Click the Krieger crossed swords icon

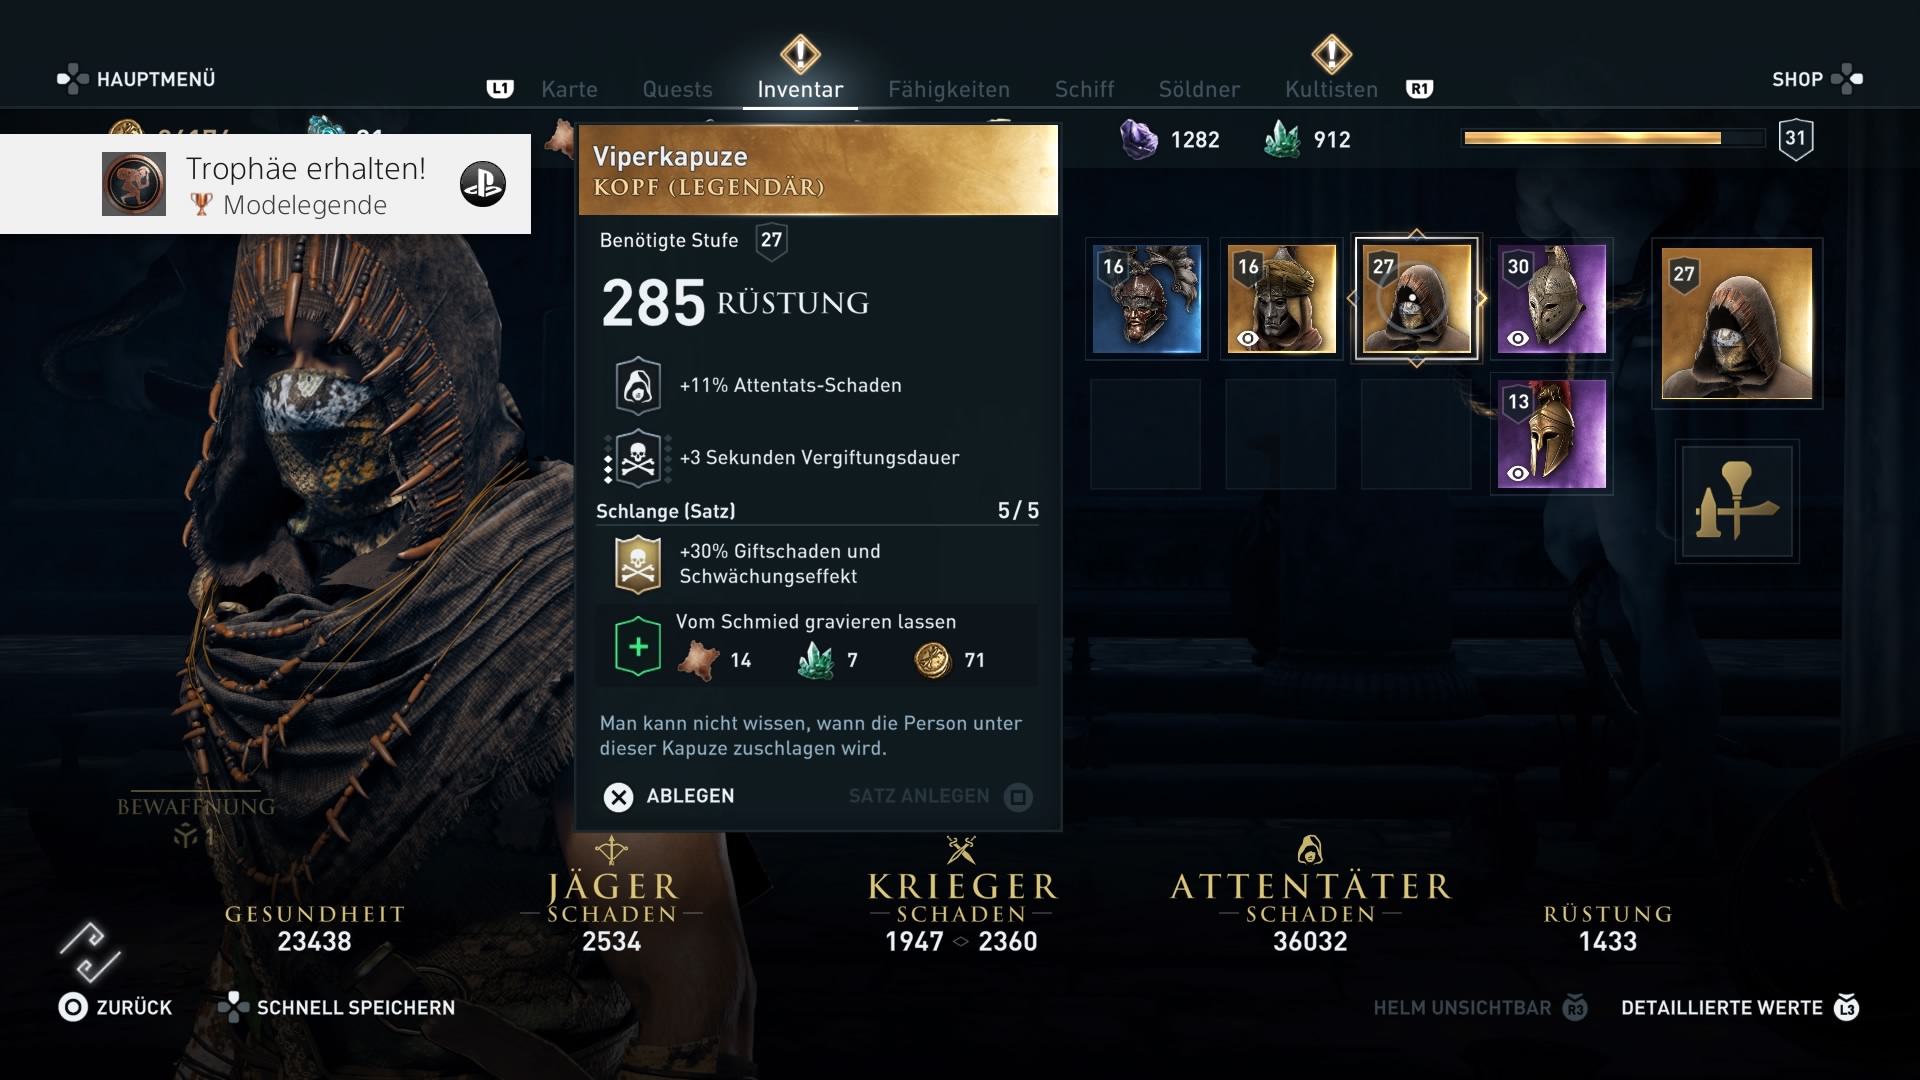961,850
